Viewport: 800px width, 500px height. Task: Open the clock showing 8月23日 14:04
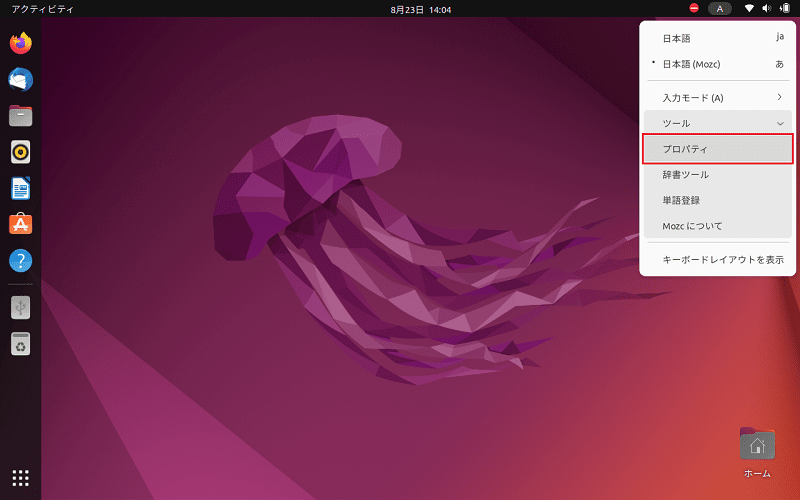421,9
